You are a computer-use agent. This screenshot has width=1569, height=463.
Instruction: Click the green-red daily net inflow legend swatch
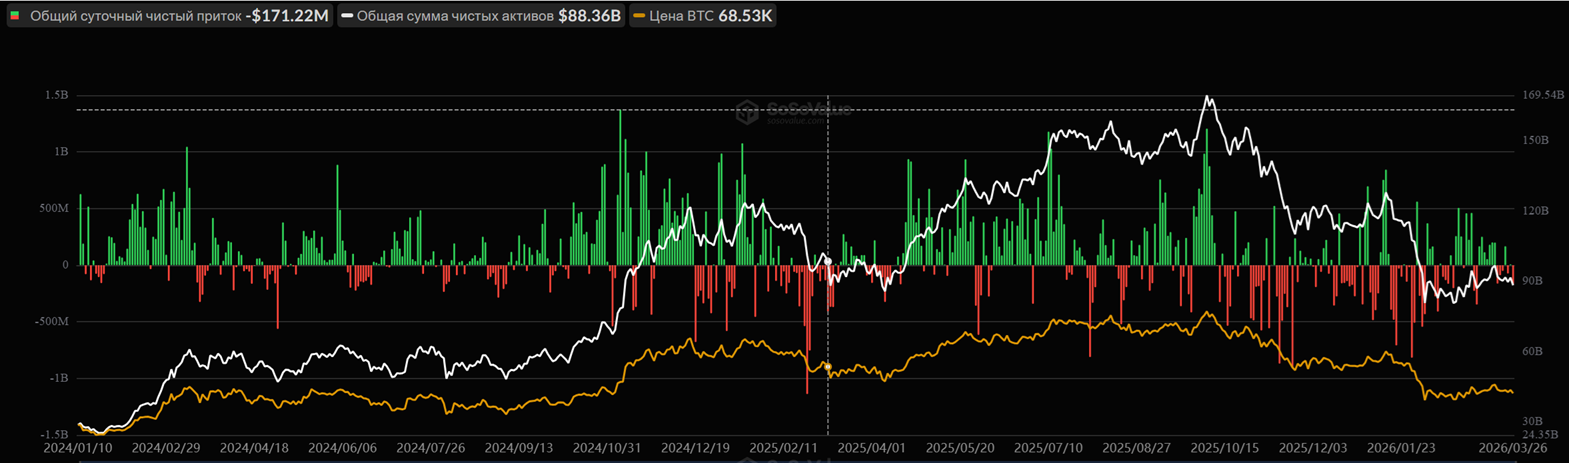coord(15,16)
